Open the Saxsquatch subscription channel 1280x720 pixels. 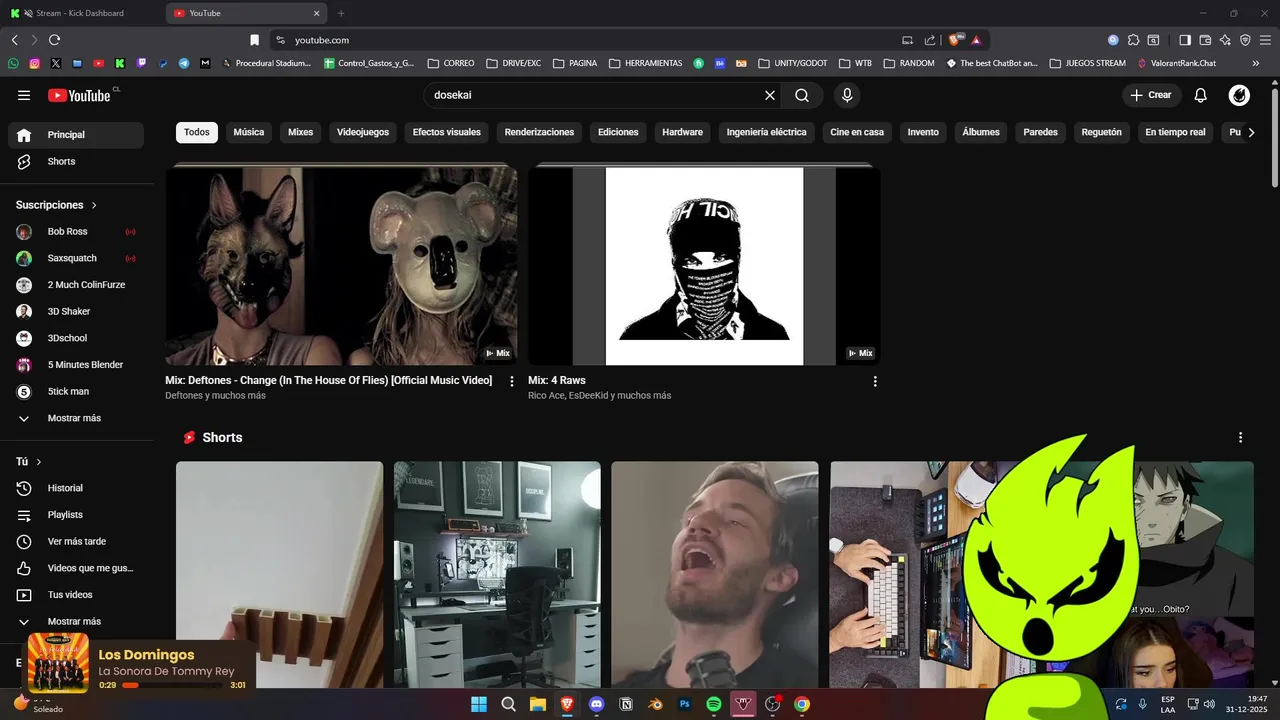pos(76,258)
